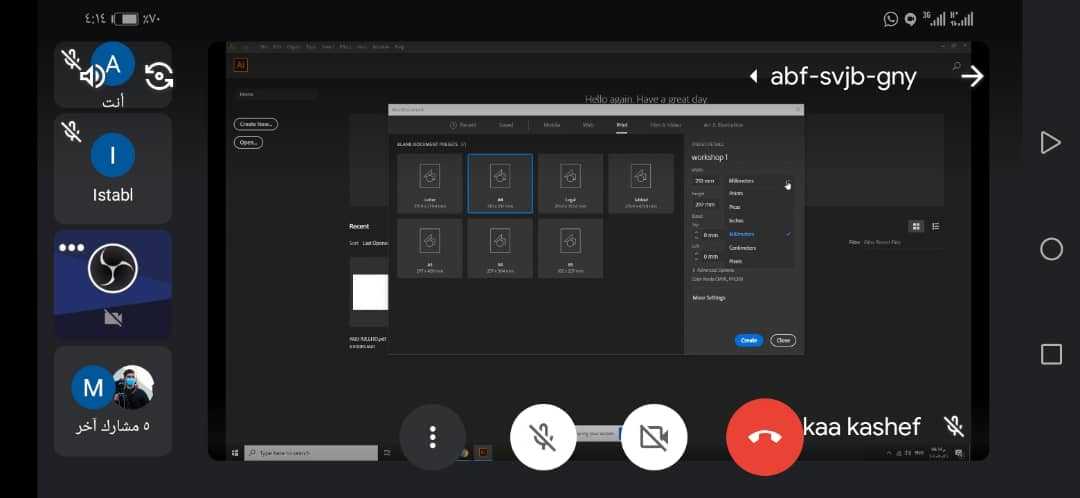Open the OBS participant tile options
This screenshot has width=1080, height=498.
click(72, 247)
